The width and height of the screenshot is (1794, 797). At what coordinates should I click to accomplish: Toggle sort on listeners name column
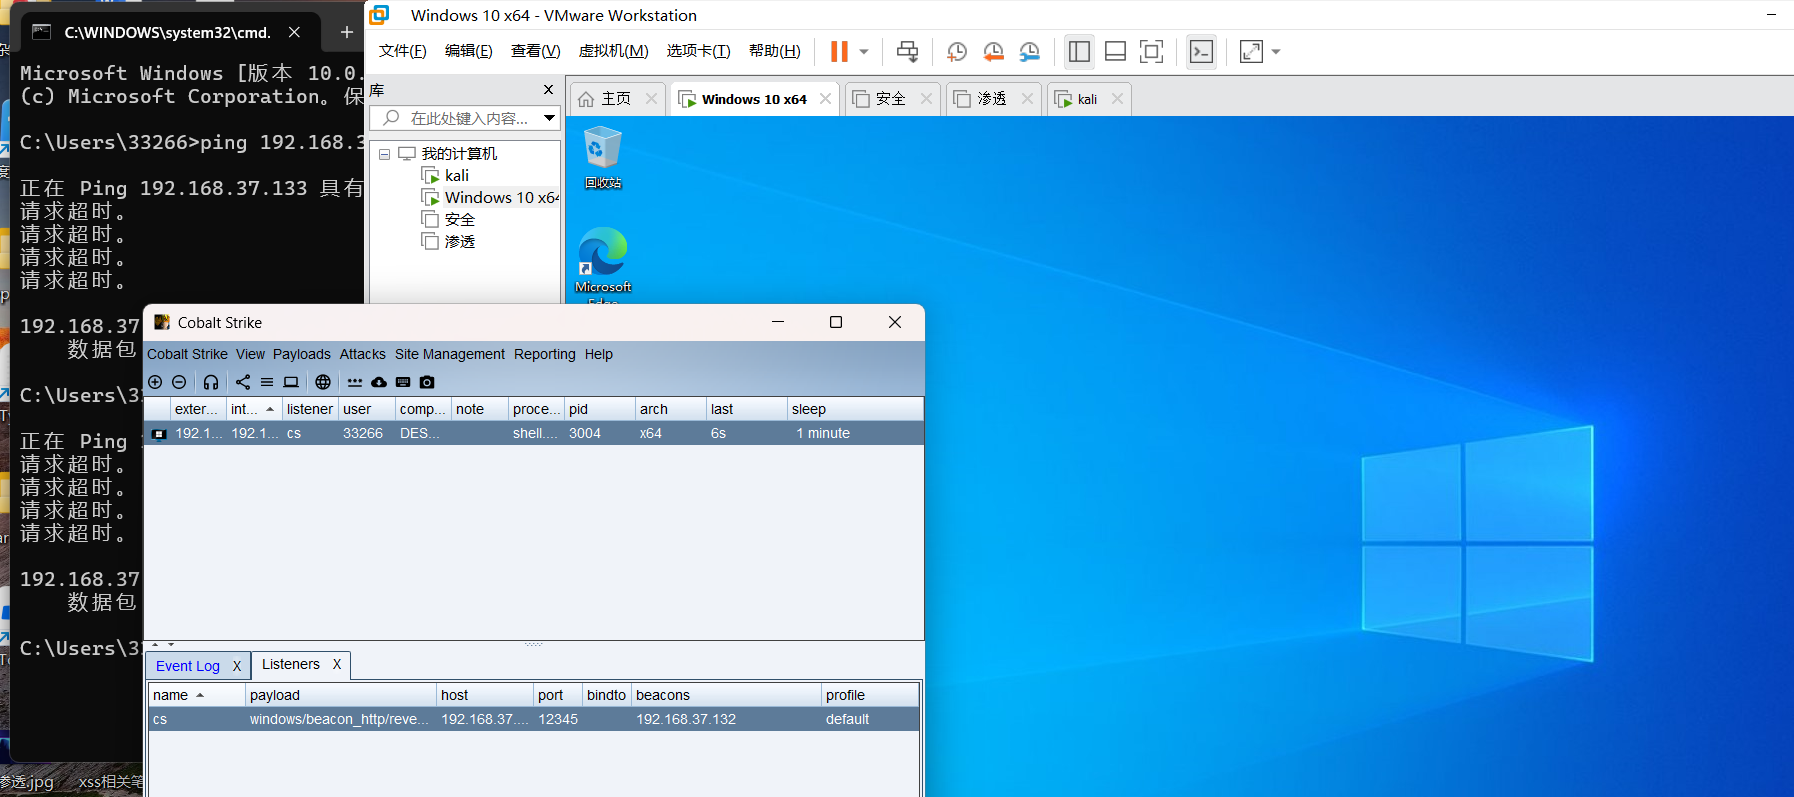200,695
